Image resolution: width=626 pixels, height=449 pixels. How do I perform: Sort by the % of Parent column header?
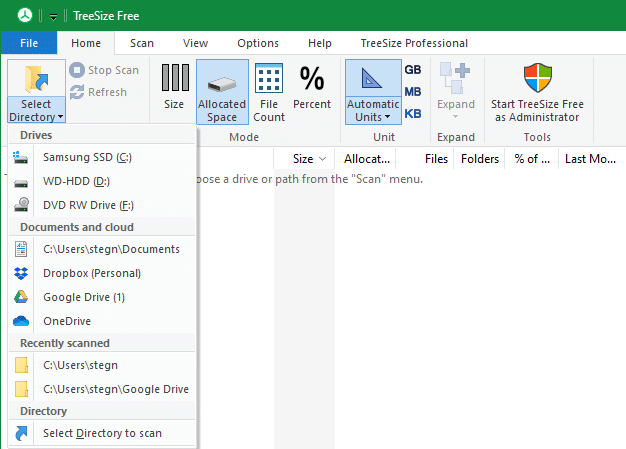tap(532, 158)
